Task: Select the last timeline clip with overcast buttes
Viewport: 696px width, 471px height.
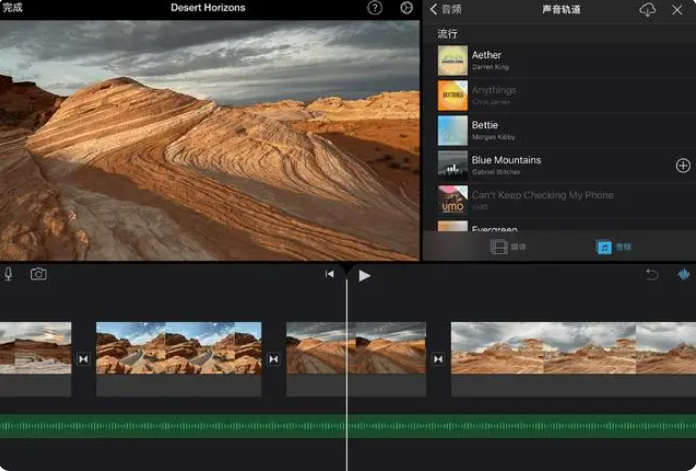Action: [573, 359]
